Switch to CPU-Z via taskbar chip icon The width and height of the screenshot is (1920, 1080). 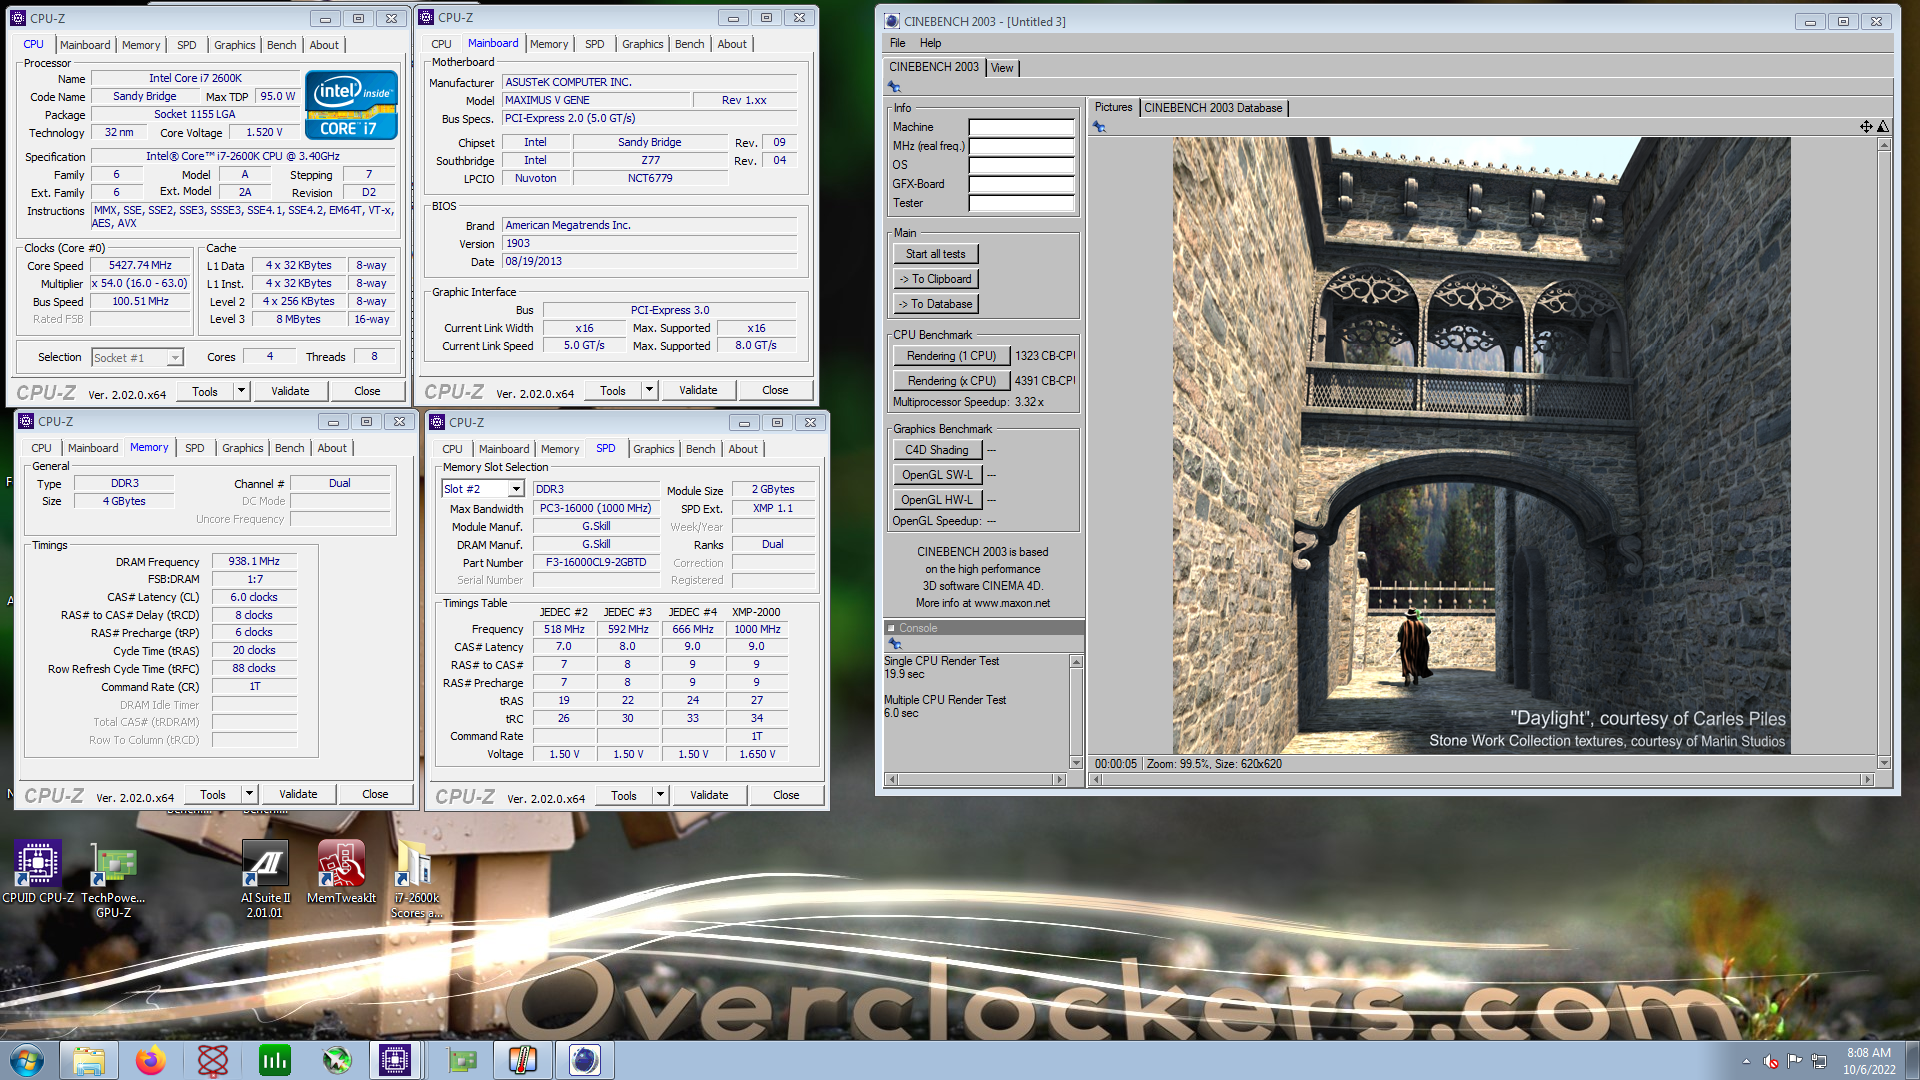[395, 1060]
